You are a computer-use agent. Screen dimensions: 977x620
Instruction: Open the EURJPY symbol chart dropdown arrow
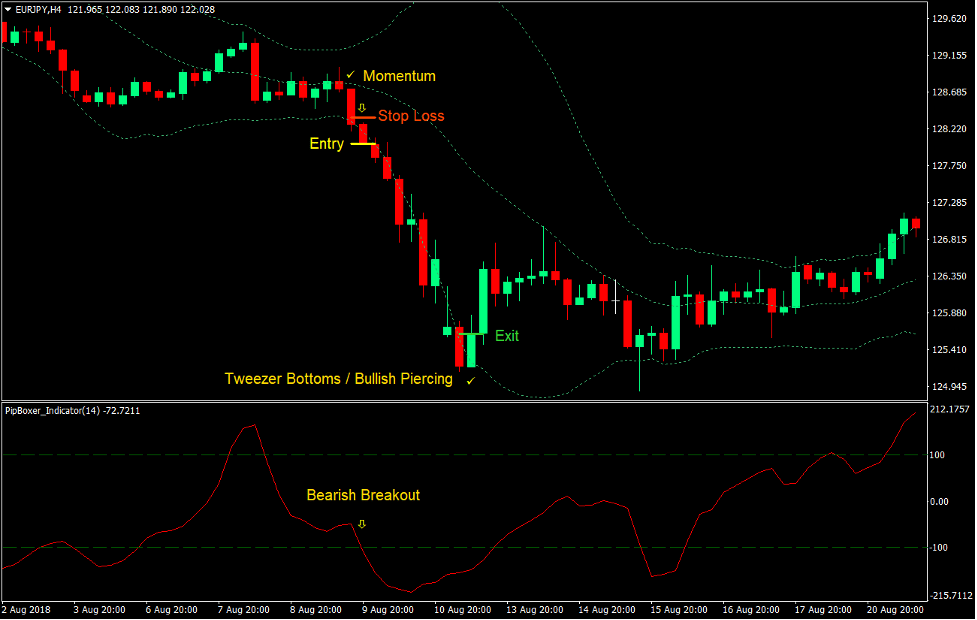[x=8, y=8]
